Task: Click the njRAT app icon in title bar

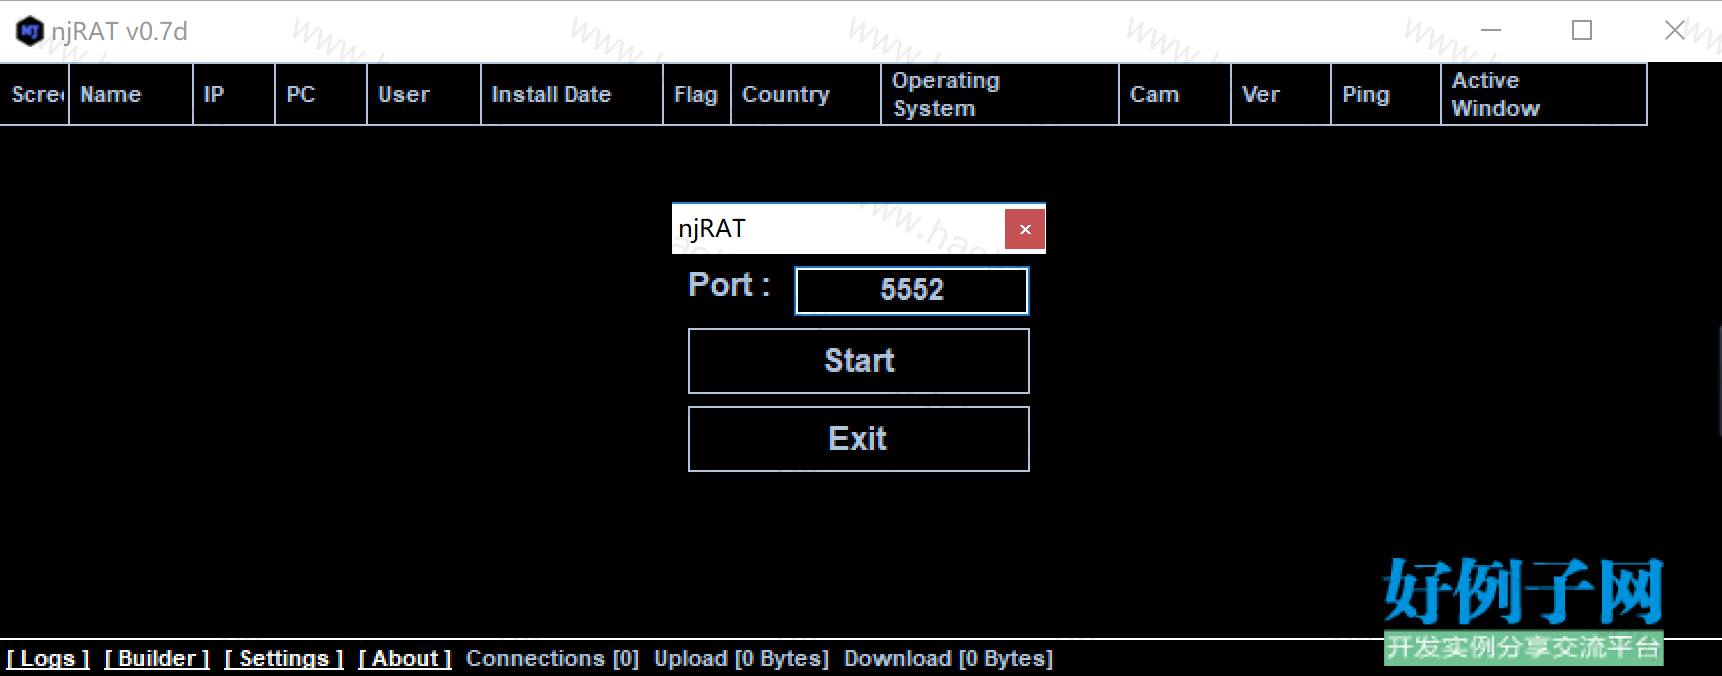Action: click(x=30, y=31)
